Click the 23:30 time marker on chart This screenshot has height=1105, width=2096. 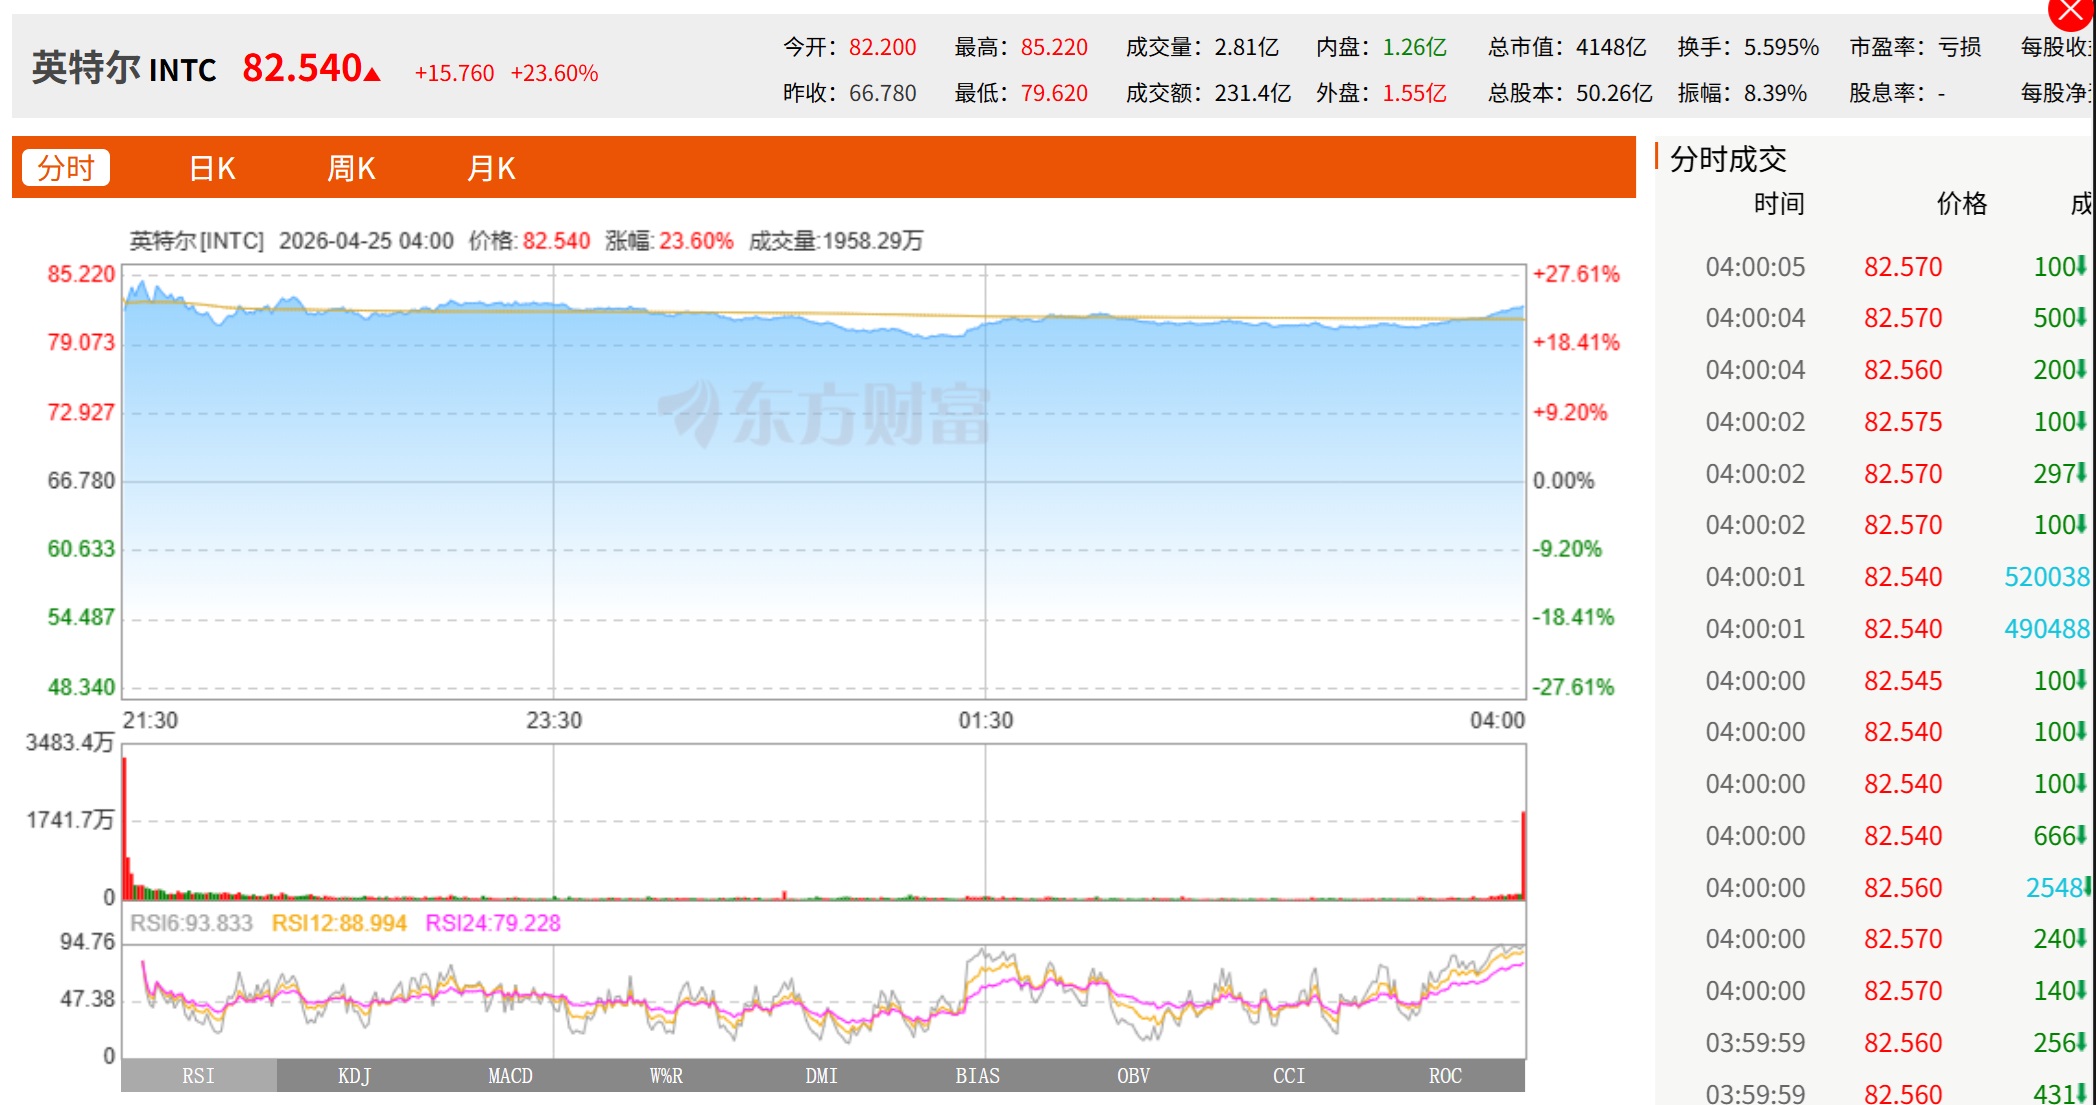(x=554, y=720)
